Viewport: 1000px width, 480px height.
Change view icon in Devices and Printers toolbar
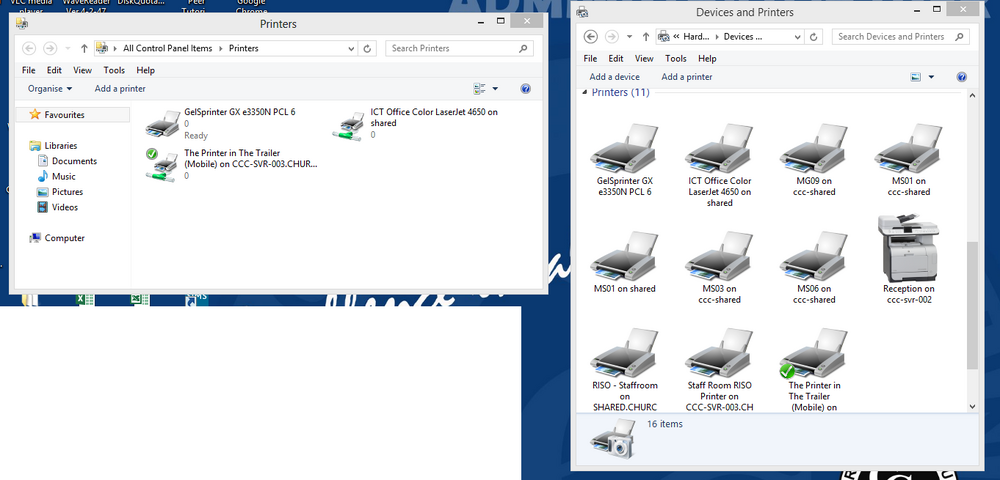click(916, 77)
